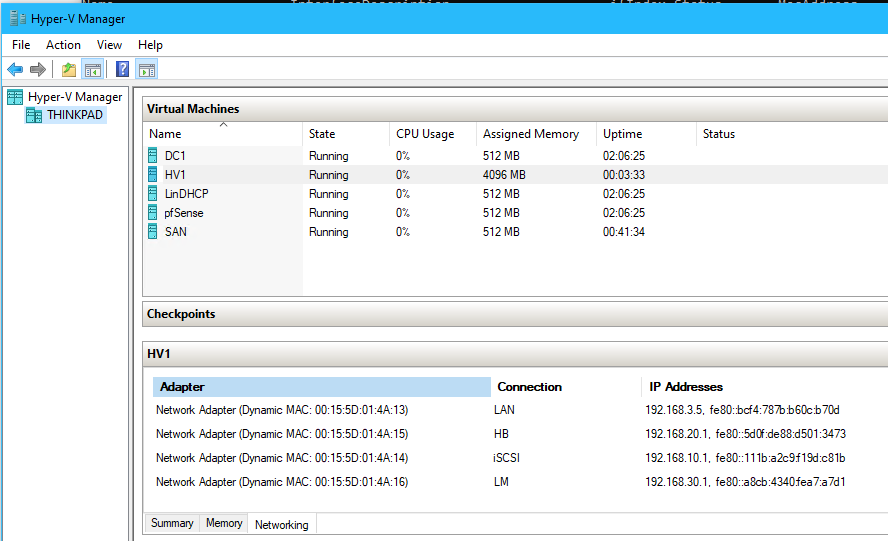The height and width of the screenshot is (541, 888).
Task: Click the Up one level folder icon
Action: pos(69,70)
